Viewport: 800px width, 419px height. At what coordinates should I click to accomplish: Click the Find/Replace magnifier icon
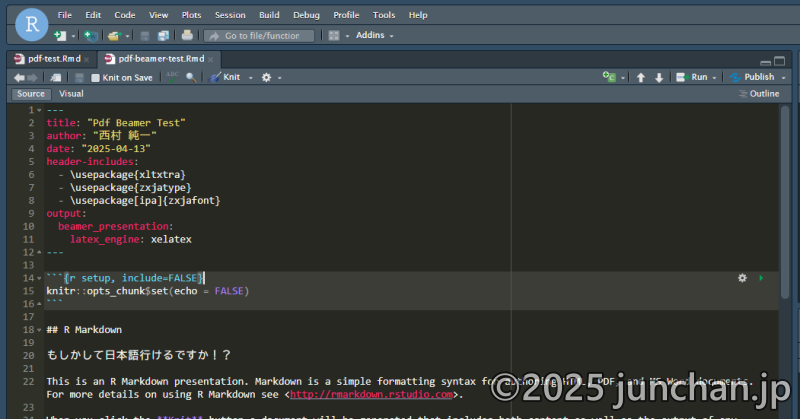click(191, 78)
